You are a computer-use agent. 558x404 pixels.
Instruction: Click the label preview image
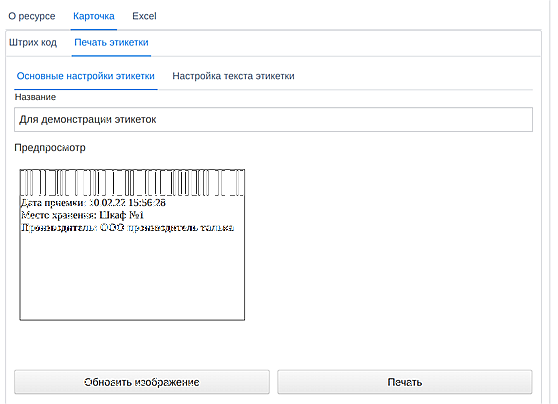[132, 245]
